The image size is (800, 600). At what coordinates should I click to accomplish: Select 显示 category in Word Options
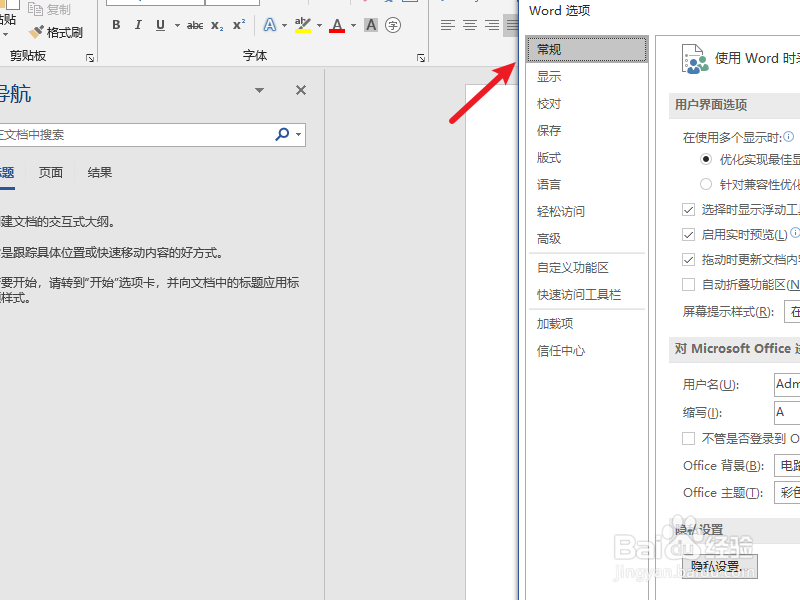click(x=587, y=77)
